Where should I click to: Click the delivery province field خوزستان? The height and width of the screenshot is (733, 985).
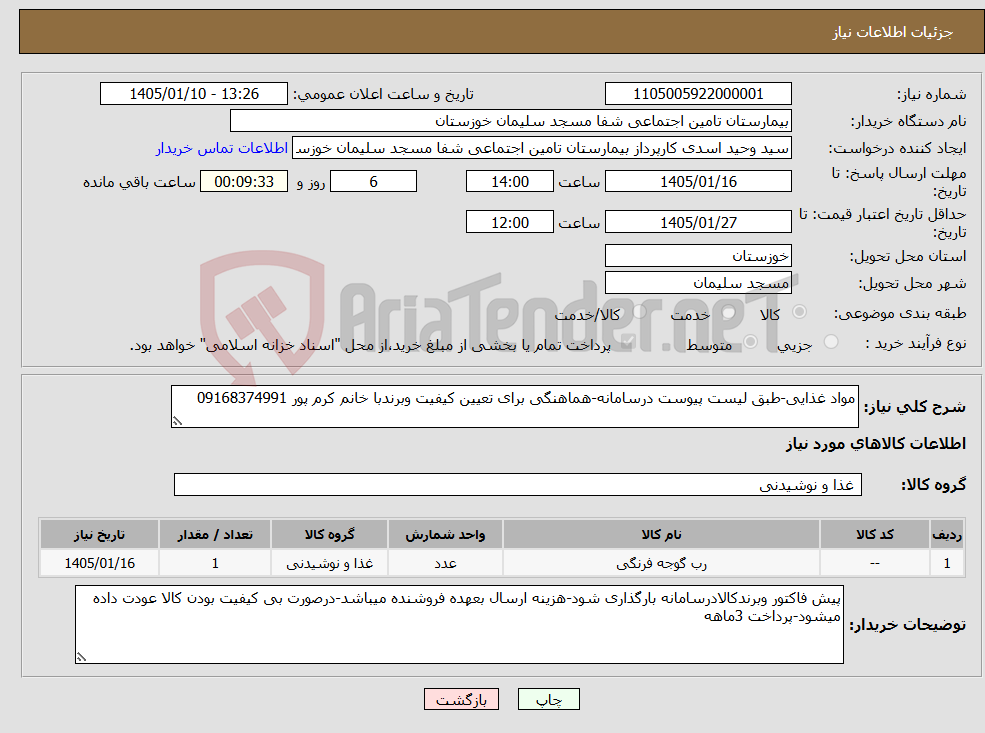click(x=698, y=256)
